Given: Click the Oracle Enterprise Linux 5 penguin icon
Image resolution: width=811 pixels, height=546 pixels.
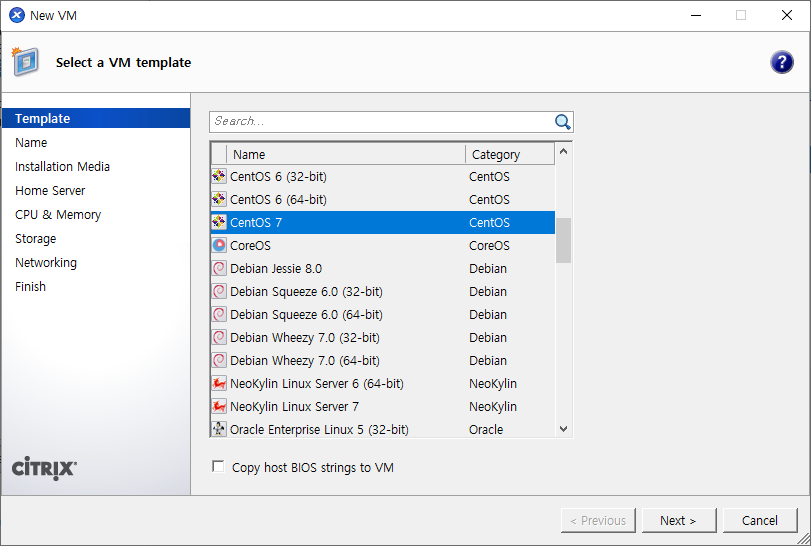Looking at the screenshot, I should point(219,429).
